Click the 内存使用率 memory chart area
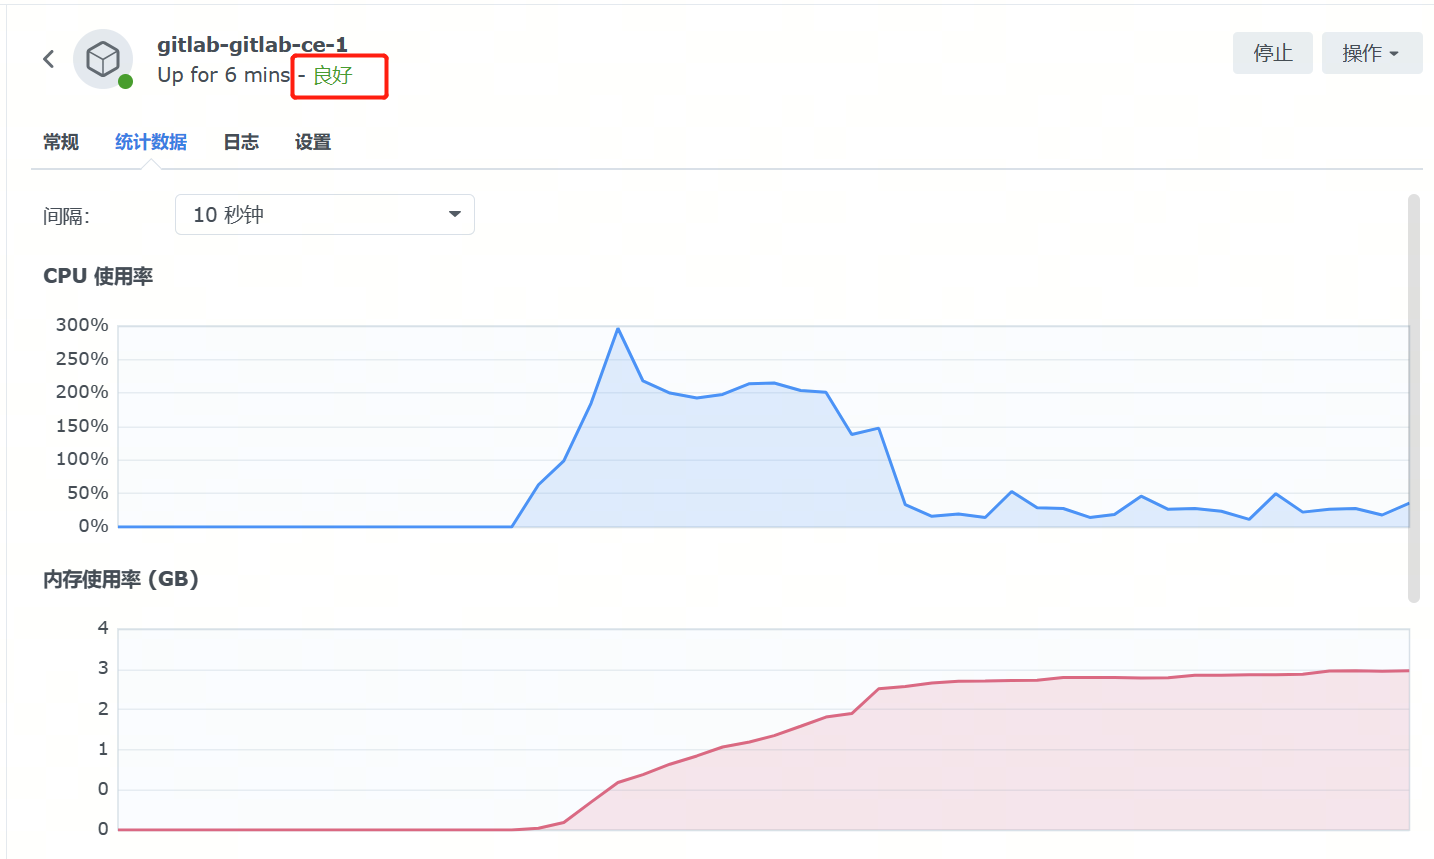 (x=760, y=730)
